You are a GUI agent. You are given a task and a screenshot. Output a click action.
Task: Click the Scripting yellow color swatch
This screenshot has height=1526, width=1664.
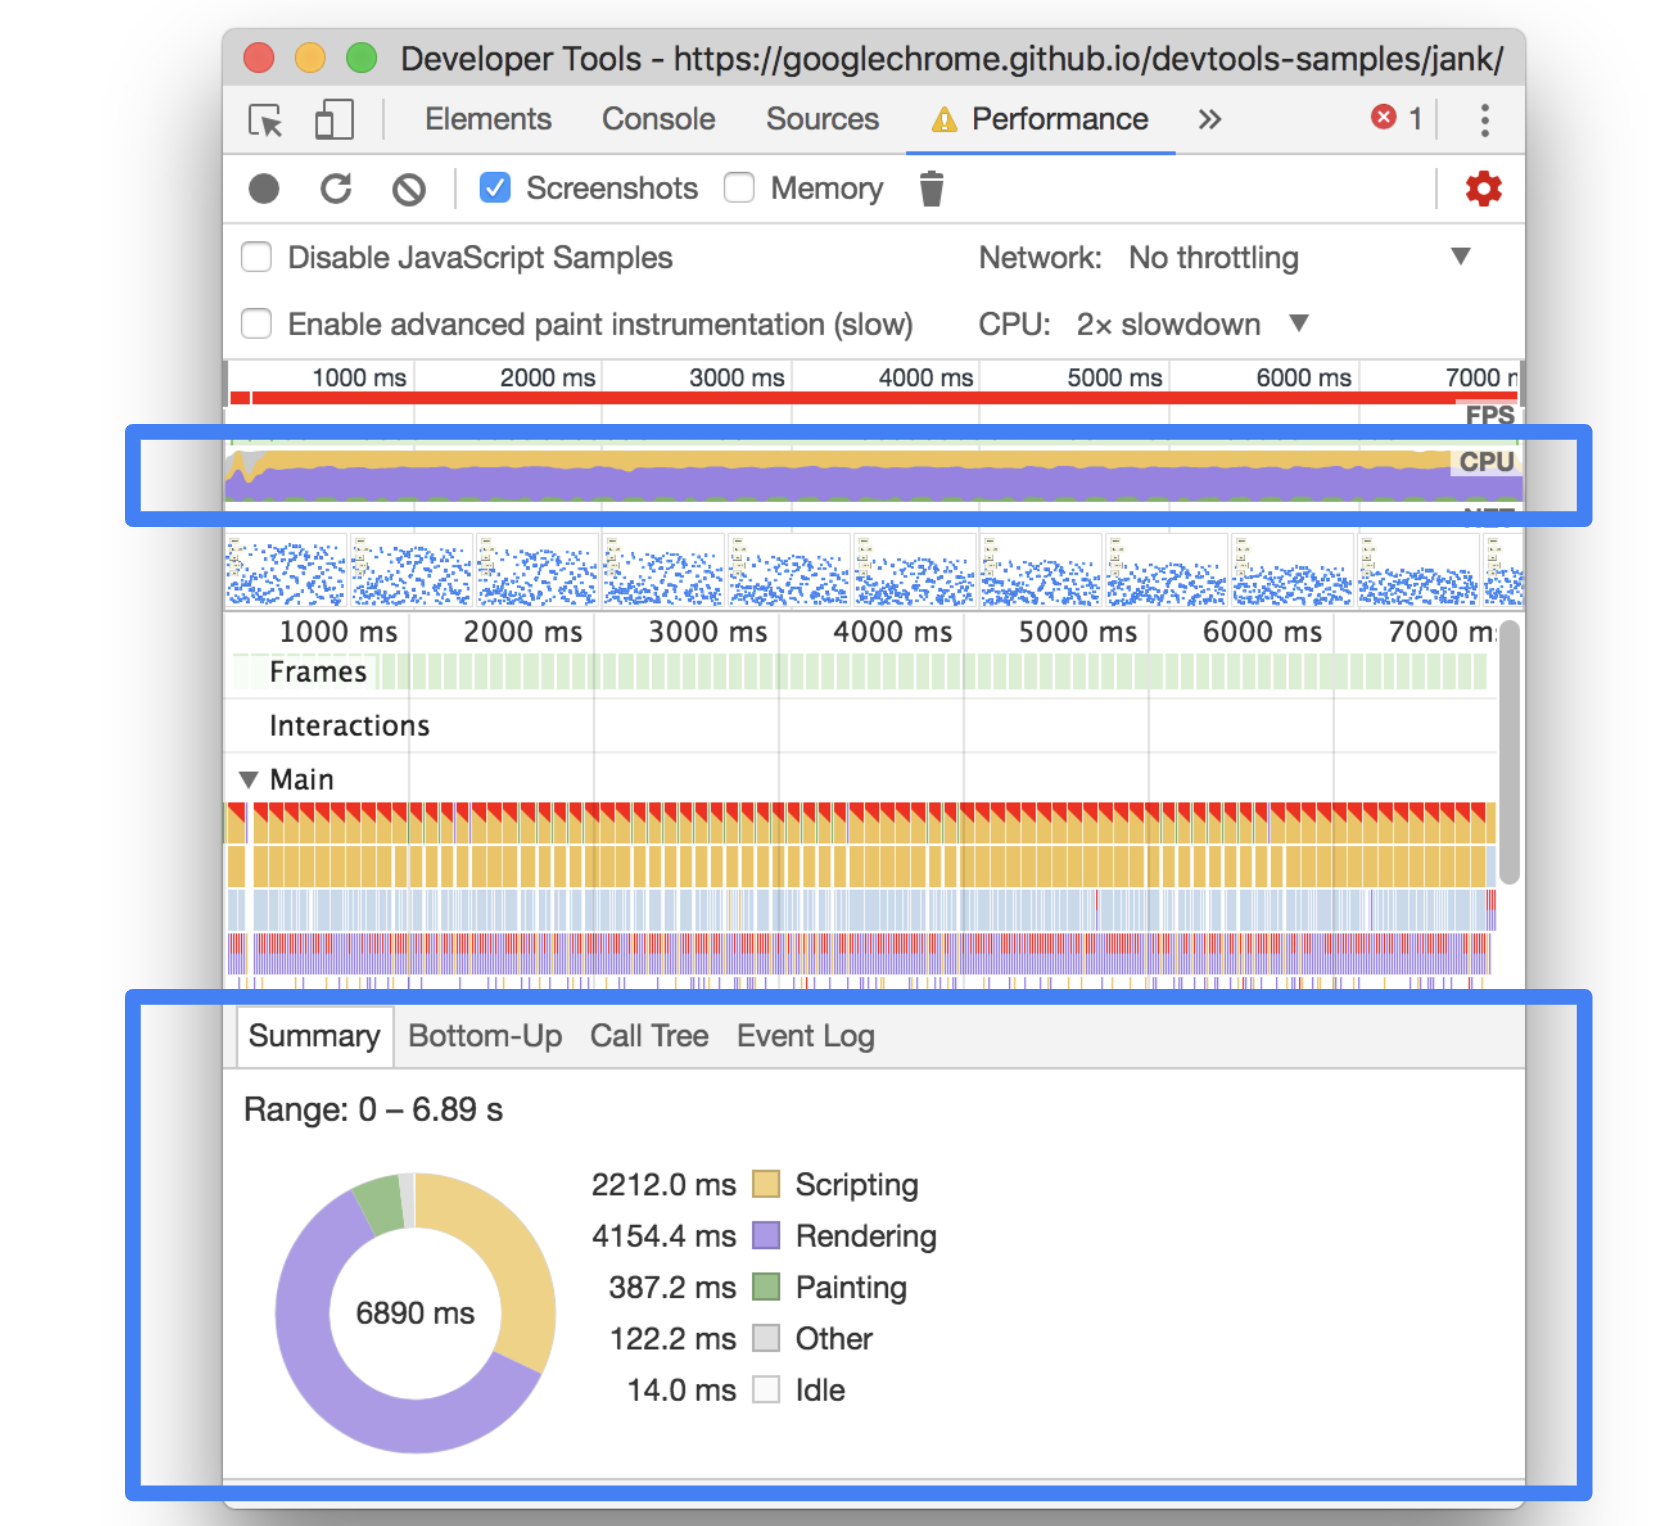point(766,1184)
